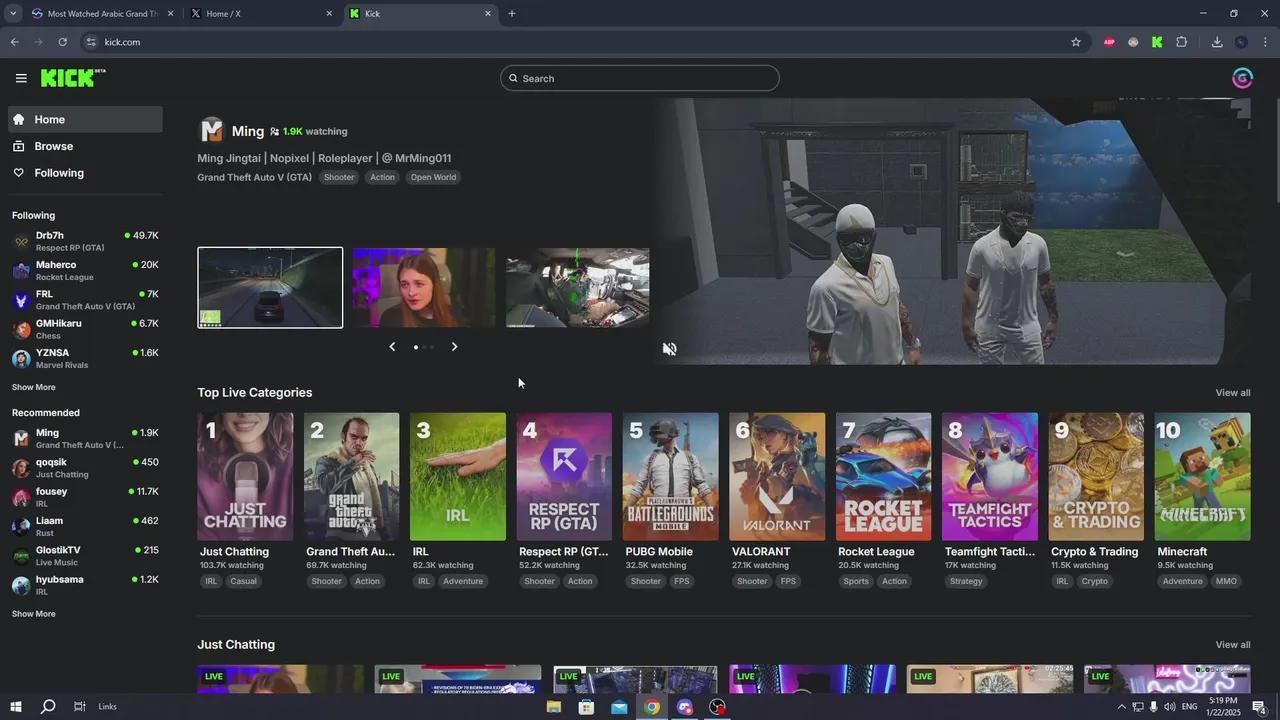
Task: Open the hamburger sidebar menu
Action: 21,78
